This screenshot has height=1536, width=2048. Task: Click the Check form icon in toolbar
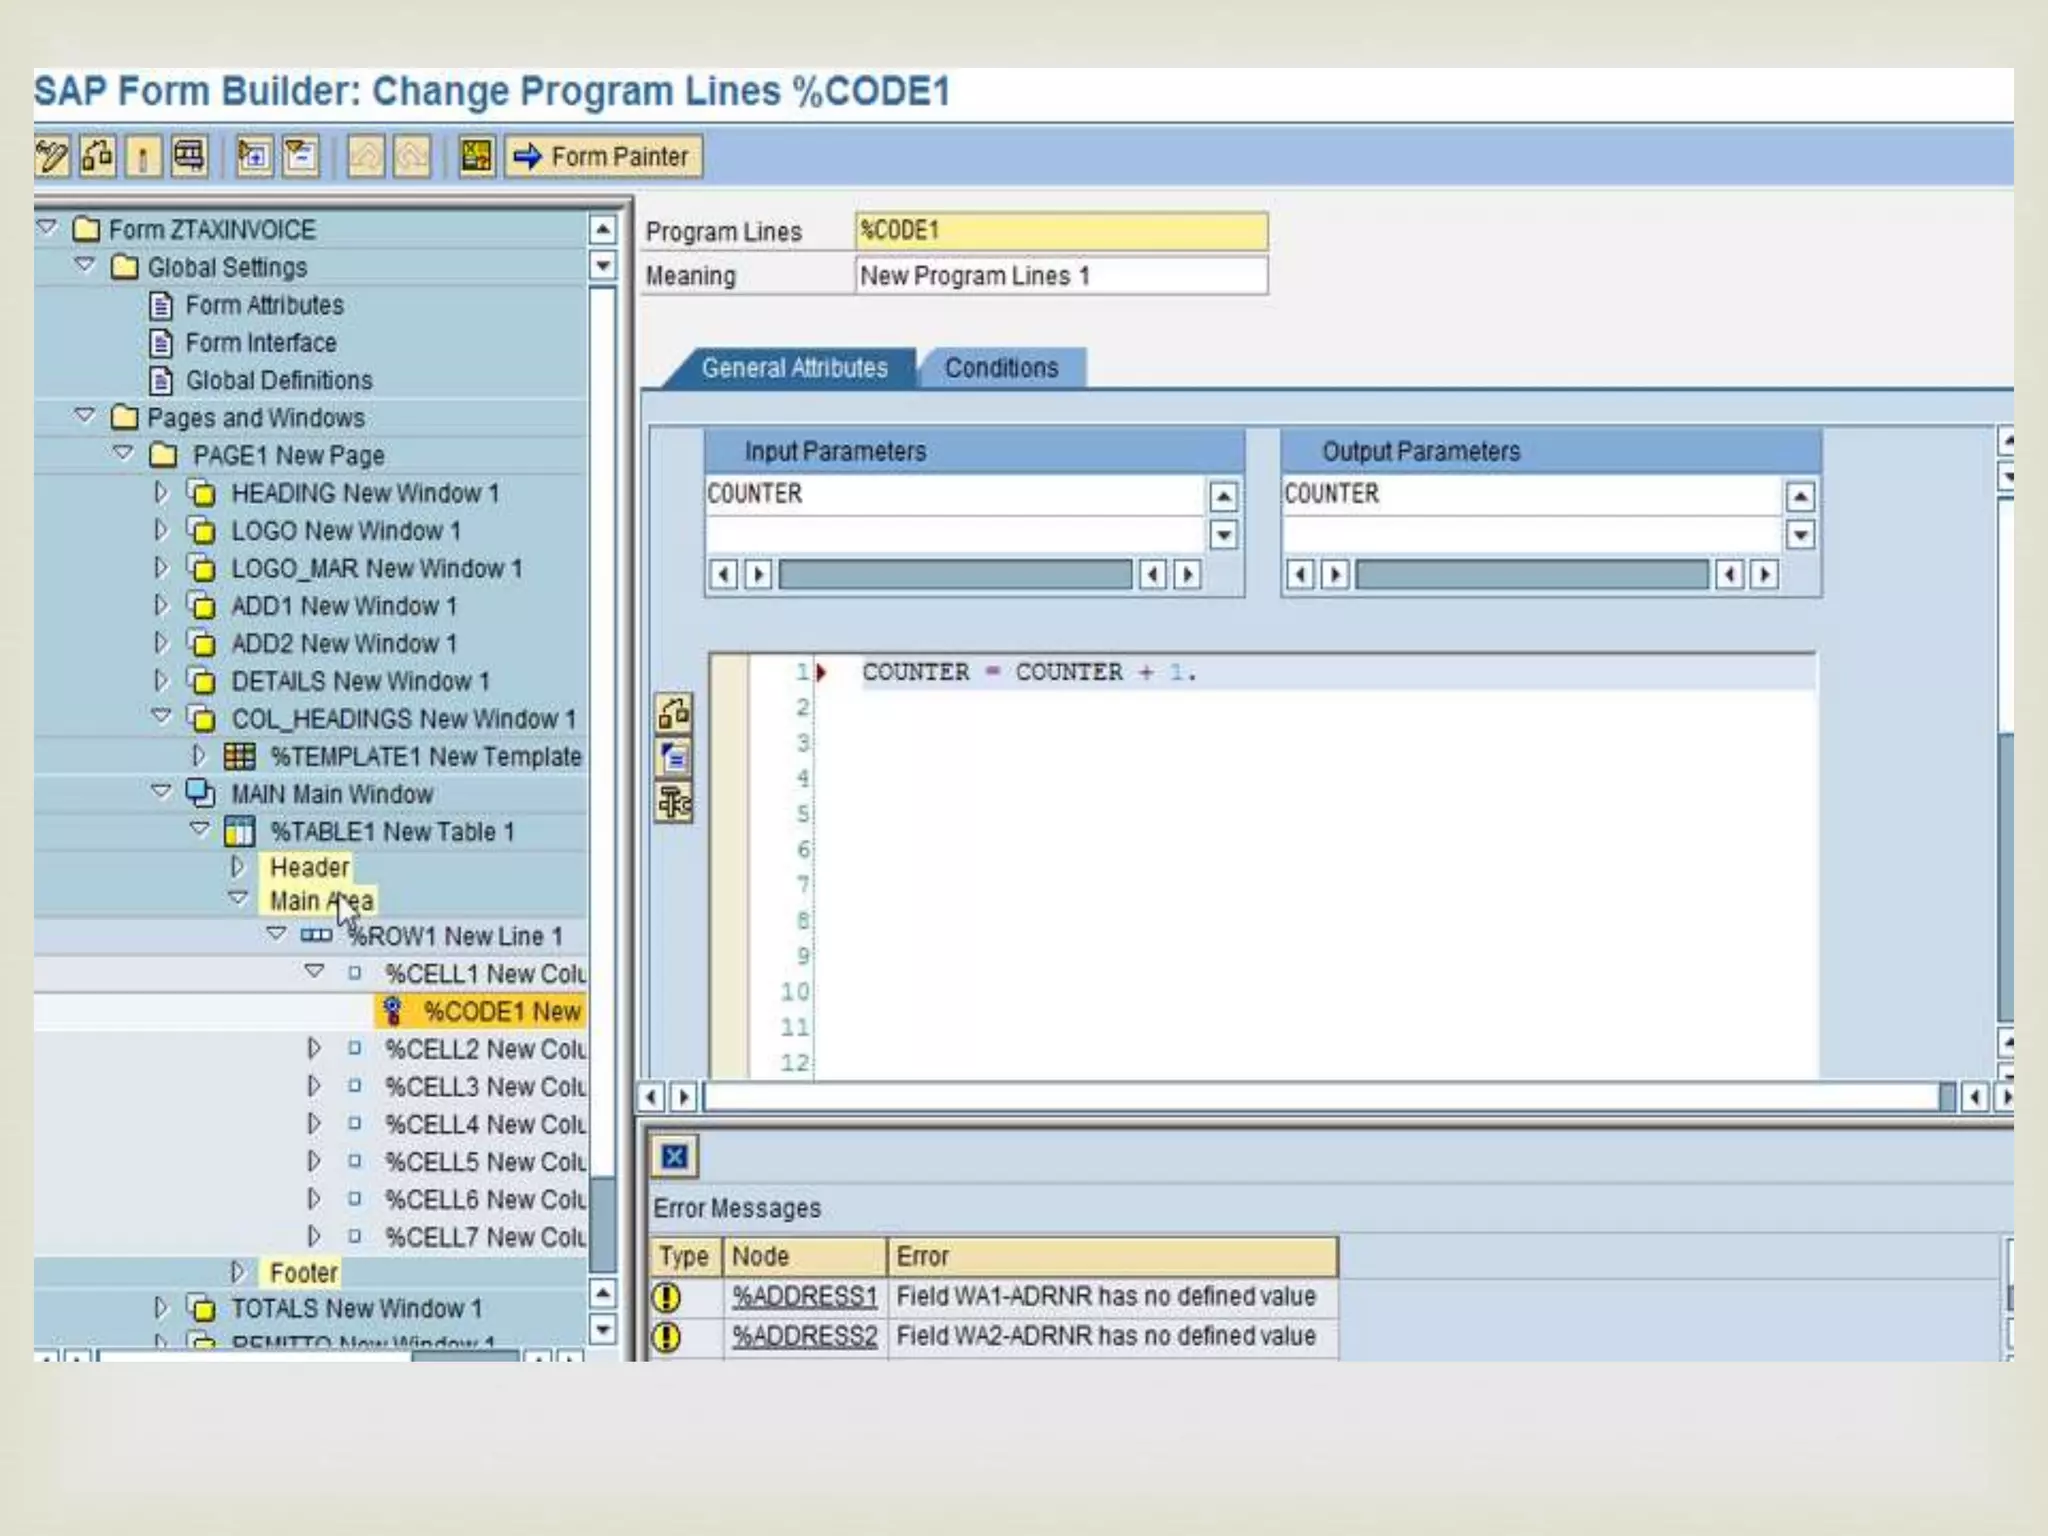click(x=98, y=157)
